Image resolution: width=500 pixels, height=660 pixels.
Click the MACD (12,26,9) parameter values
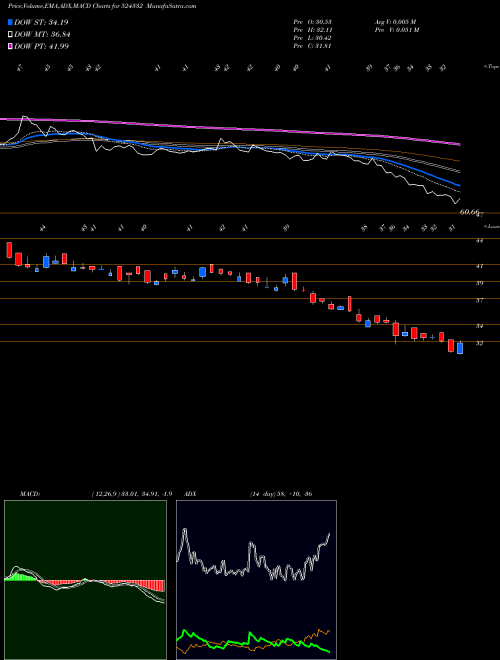coord(131,494)
